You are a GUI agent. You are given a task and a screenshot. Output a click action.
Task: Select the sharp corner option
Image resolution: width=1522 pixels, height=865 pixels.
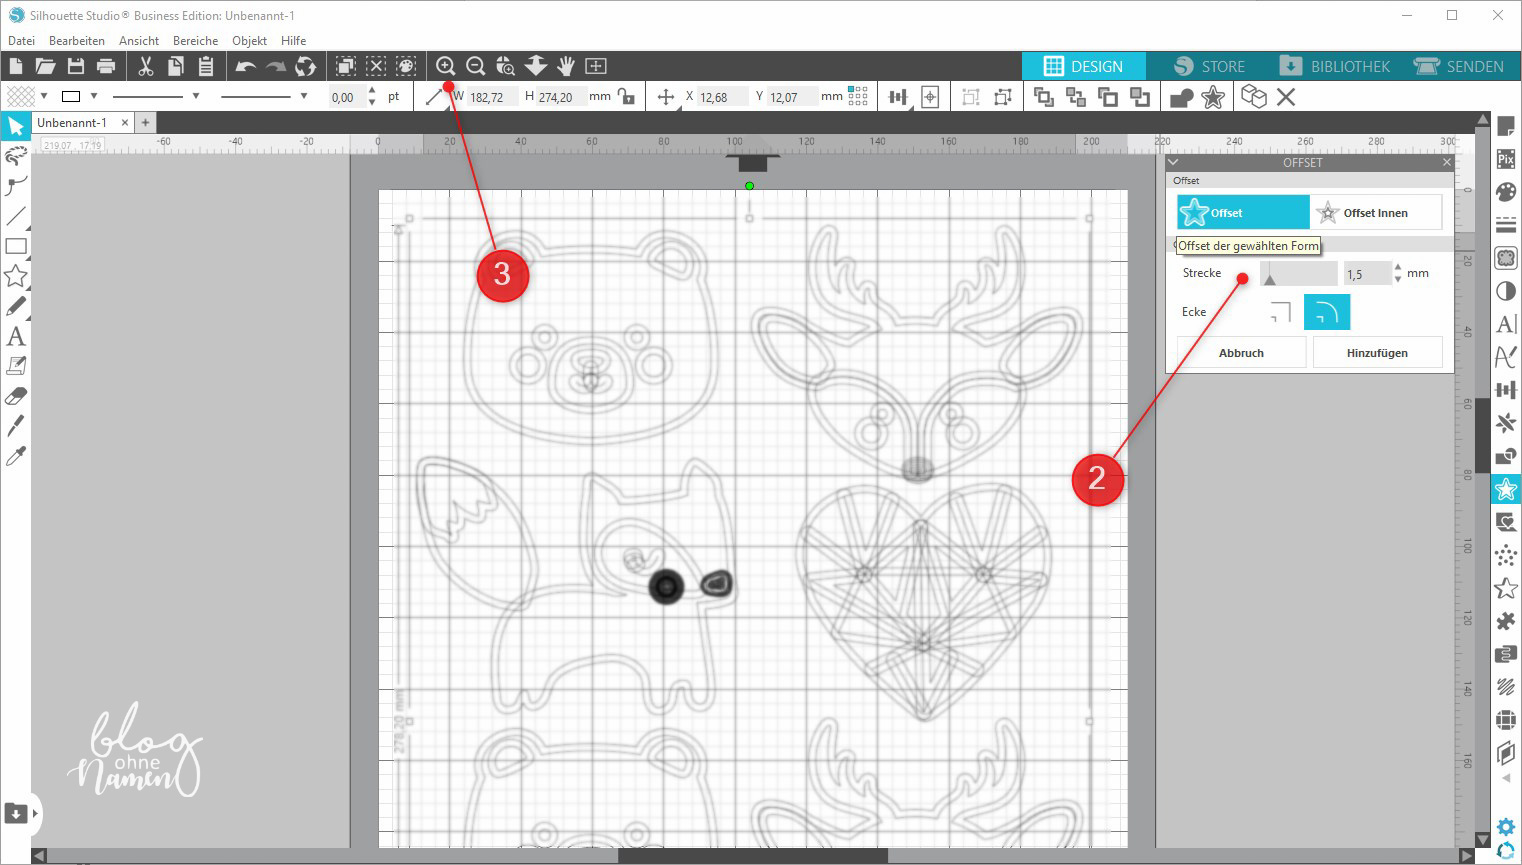pos(1280,312)
